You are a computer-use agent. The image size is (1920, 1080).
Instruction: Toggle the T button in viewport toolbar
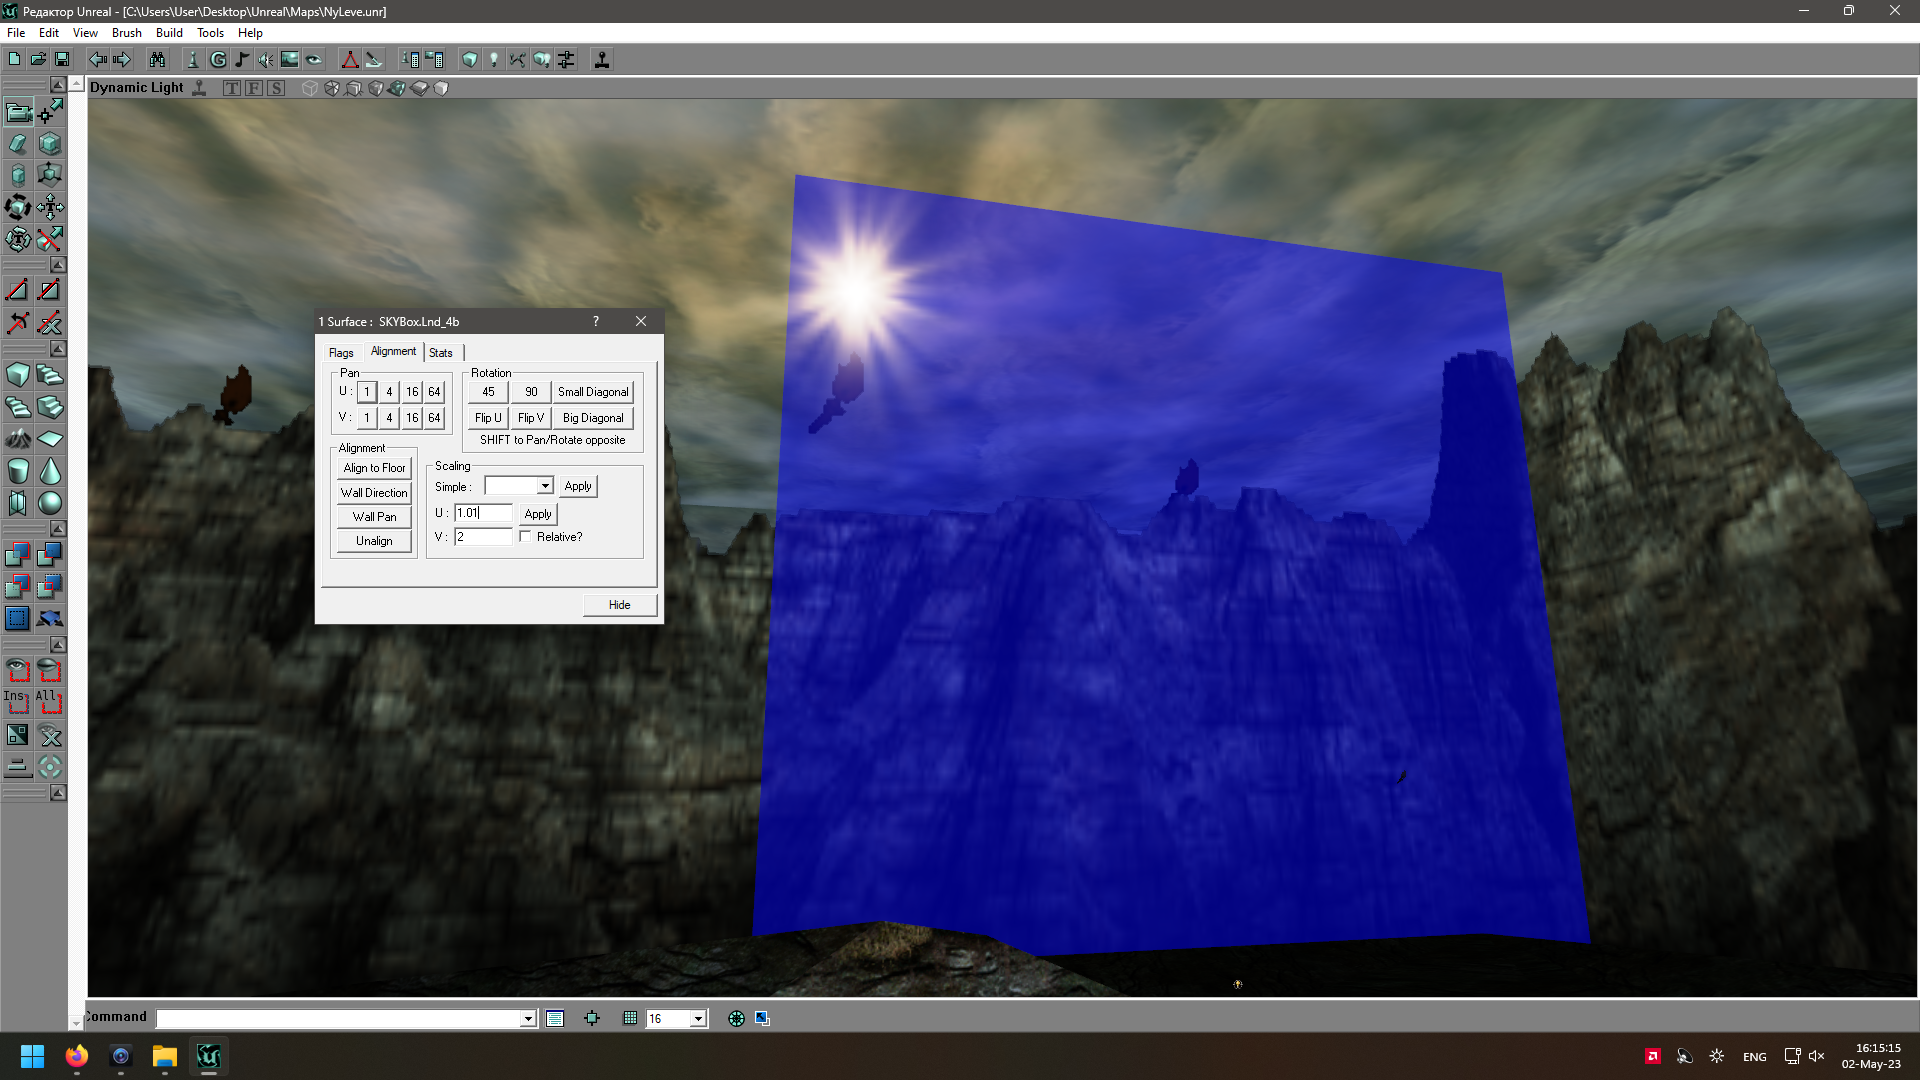pos(232,88)
